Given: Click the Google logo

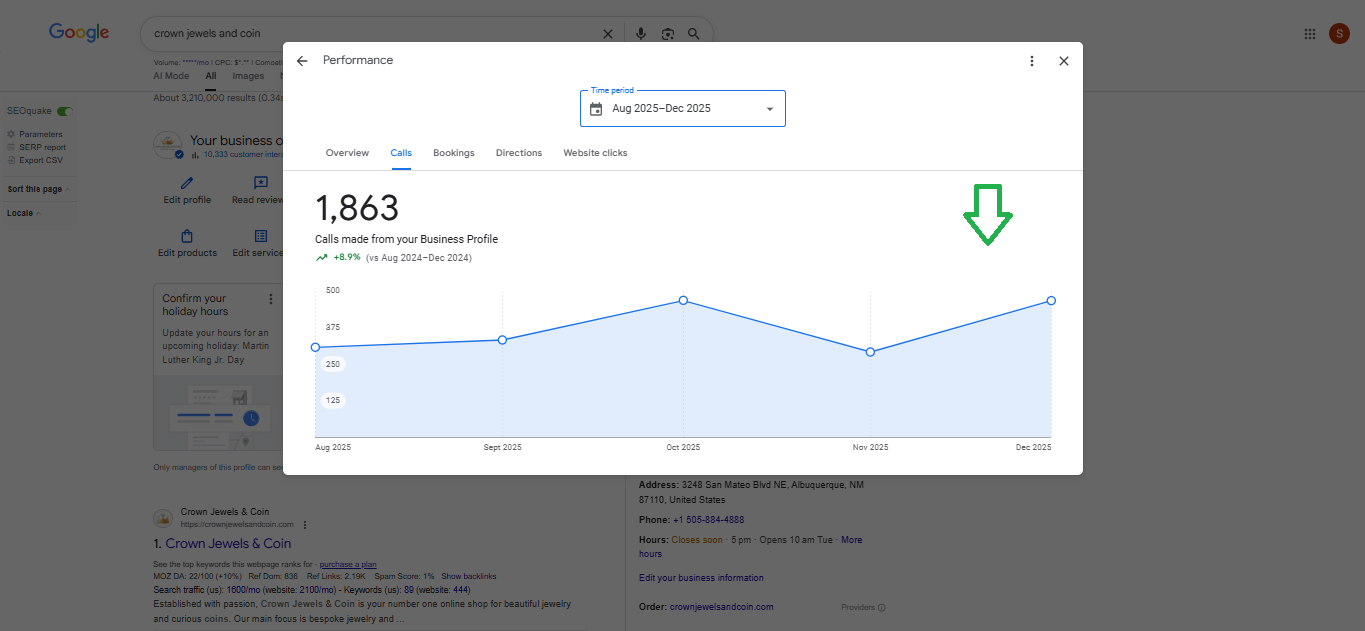Looking at the screenshot, I should (79, 32).
